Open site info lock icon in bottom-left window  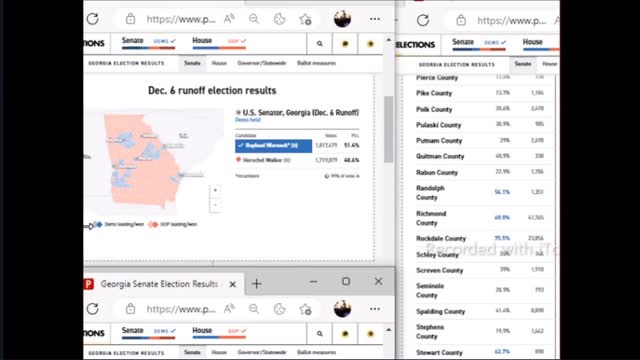(130, 309)
